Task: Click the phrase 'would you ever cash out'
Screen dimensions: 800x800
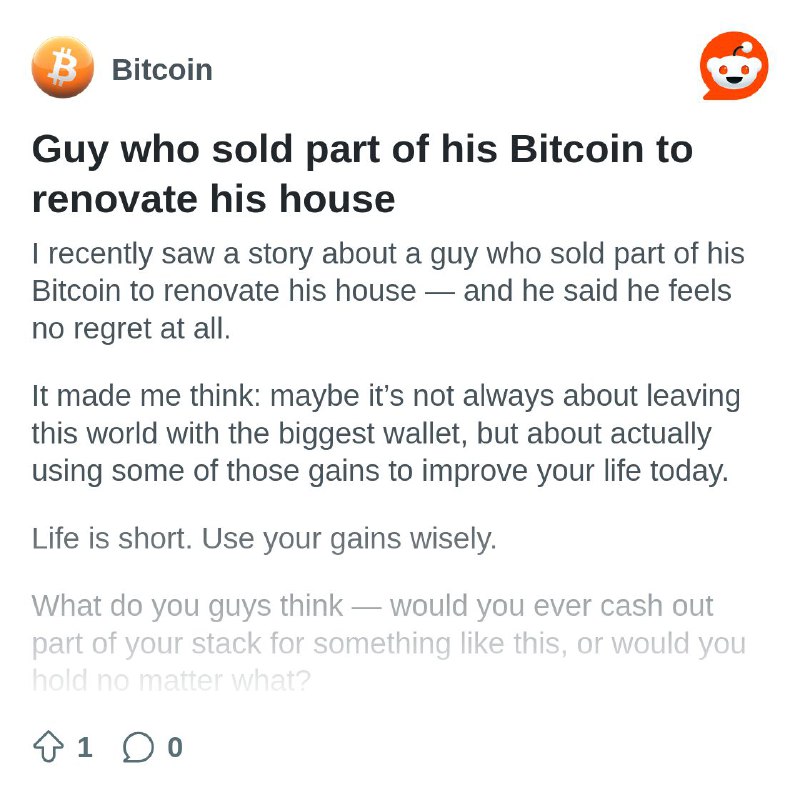Action: click(x=552, y=606)
